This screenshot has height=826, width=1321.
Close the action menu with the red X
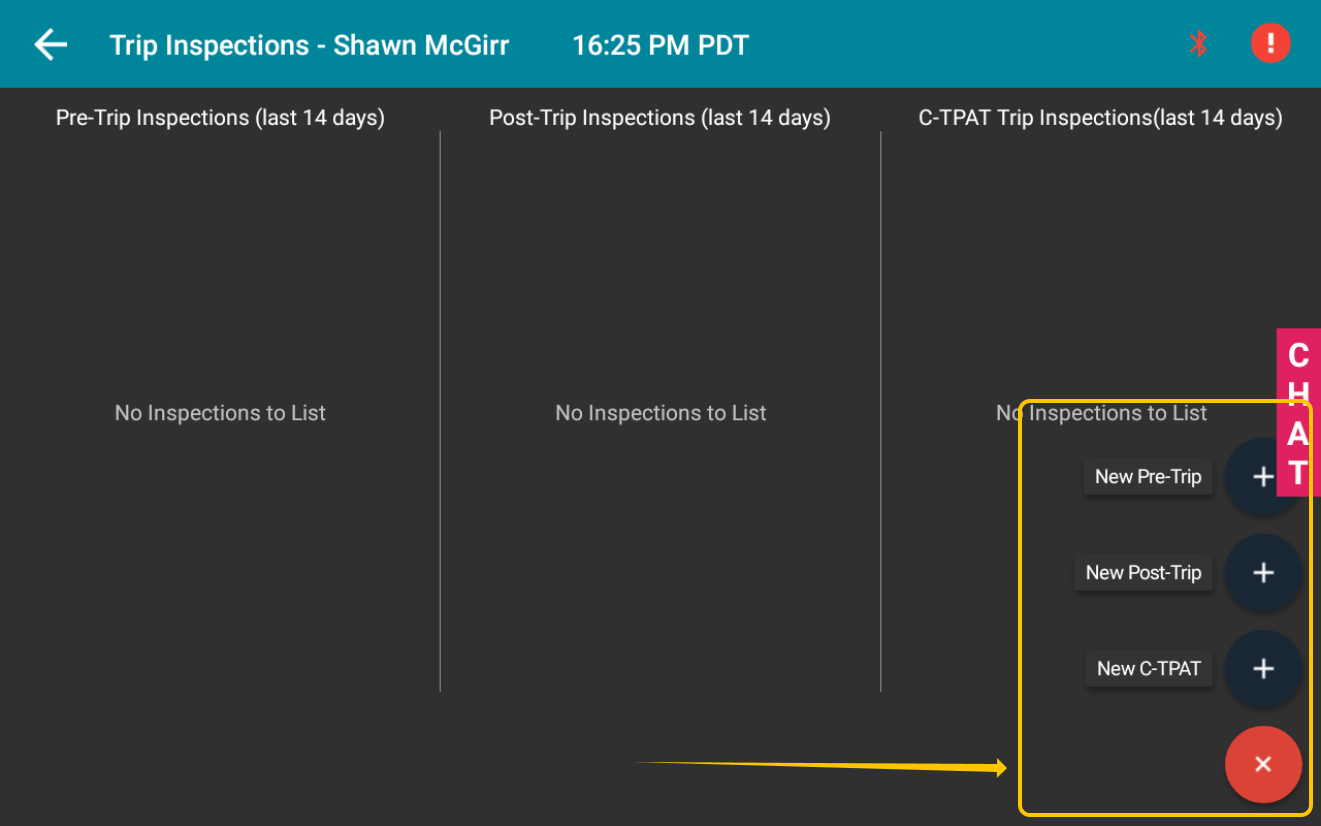(1263, 764)
